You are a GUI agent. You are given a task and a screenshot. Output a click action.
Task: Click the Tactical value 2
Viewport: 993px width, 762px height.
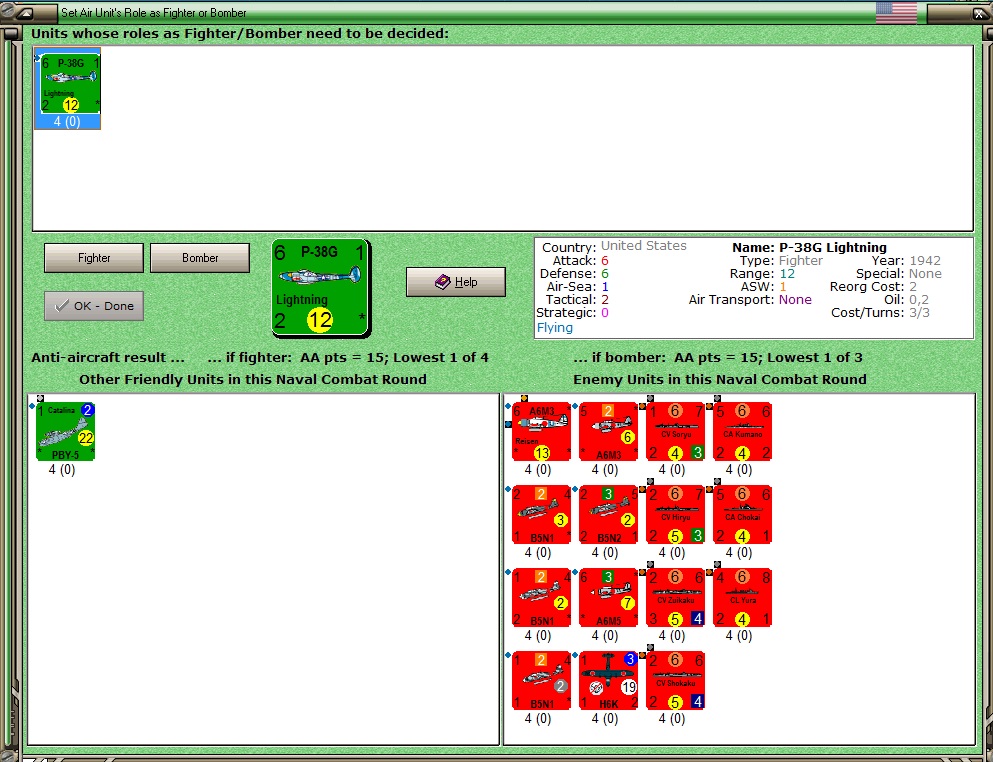[605, 300]
